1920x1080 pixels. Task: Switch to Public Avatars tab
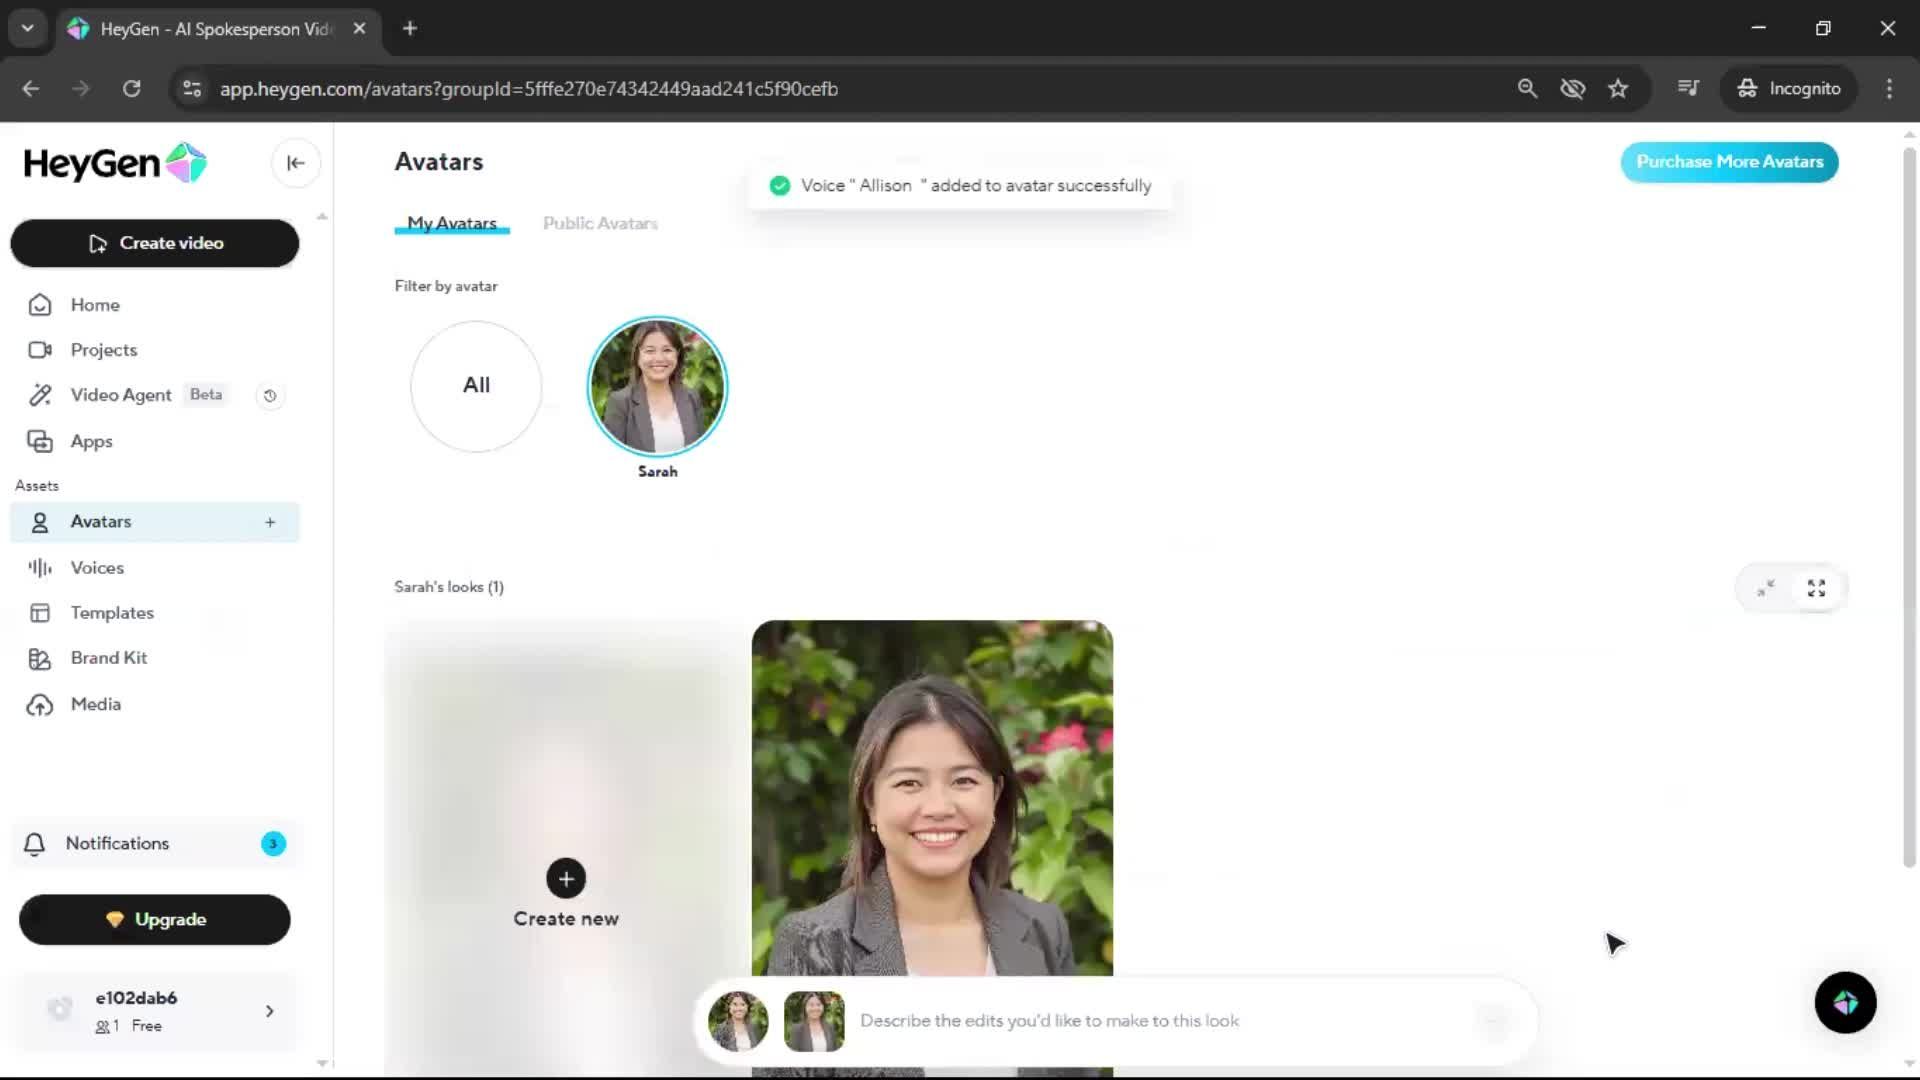click(600, 223)
